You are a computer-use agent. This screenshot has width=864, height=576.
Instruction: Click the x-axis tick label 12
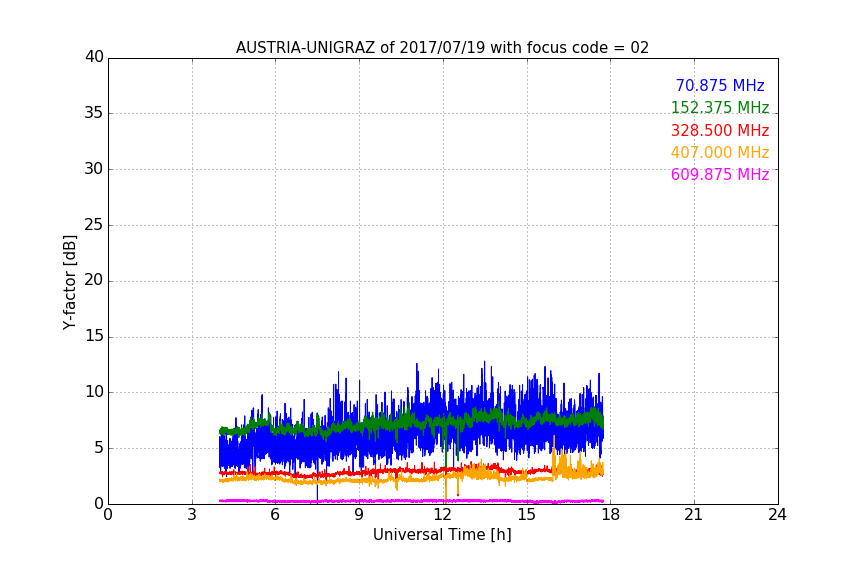tap(443, 515)
